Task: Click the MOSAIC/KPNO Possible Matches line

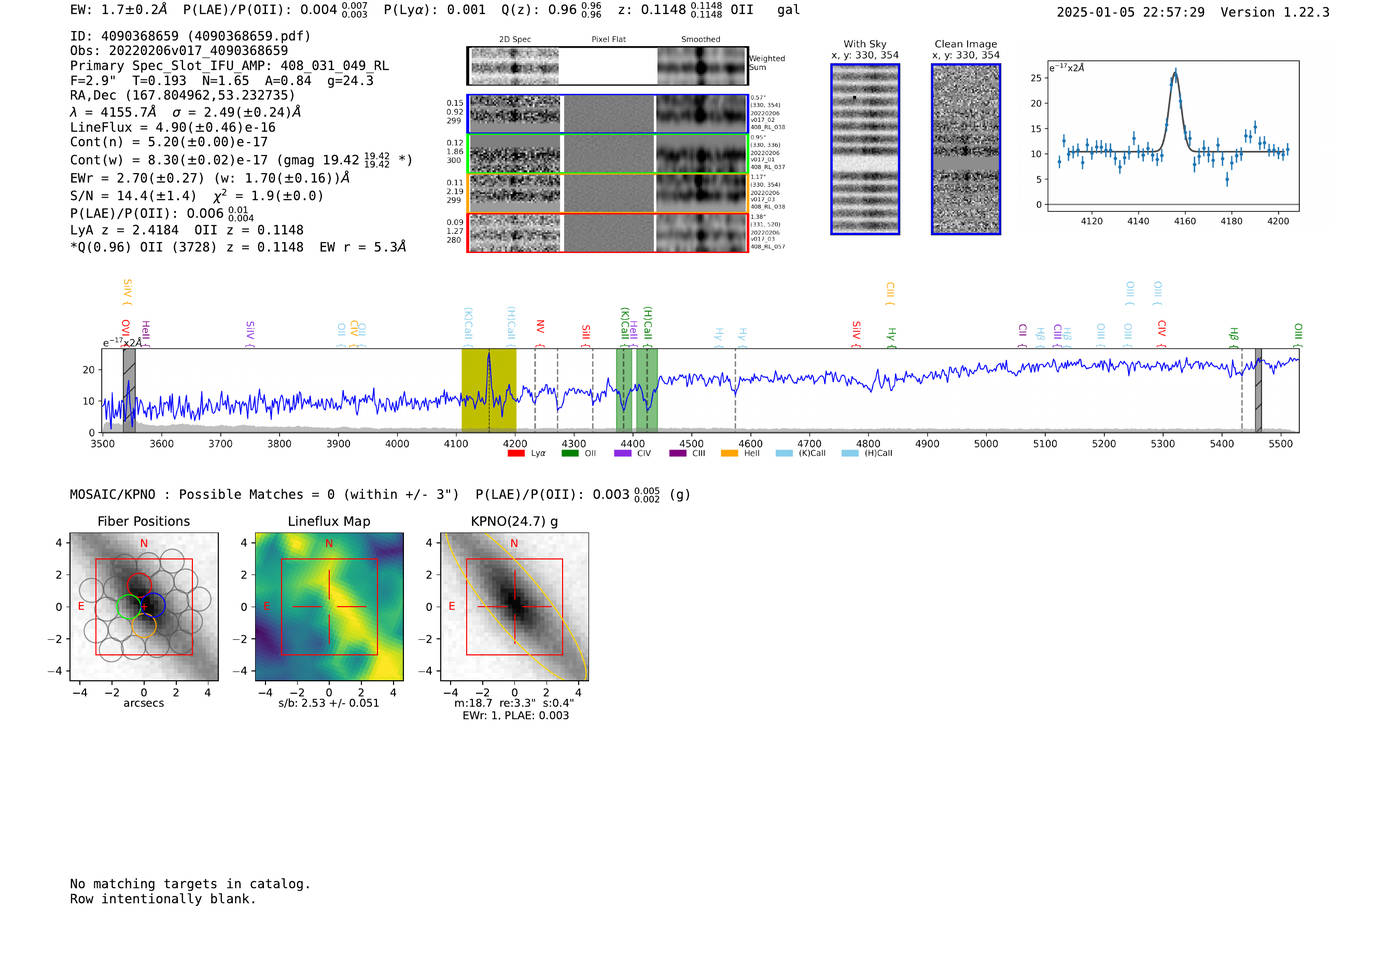Action: [x=380, y=494]
